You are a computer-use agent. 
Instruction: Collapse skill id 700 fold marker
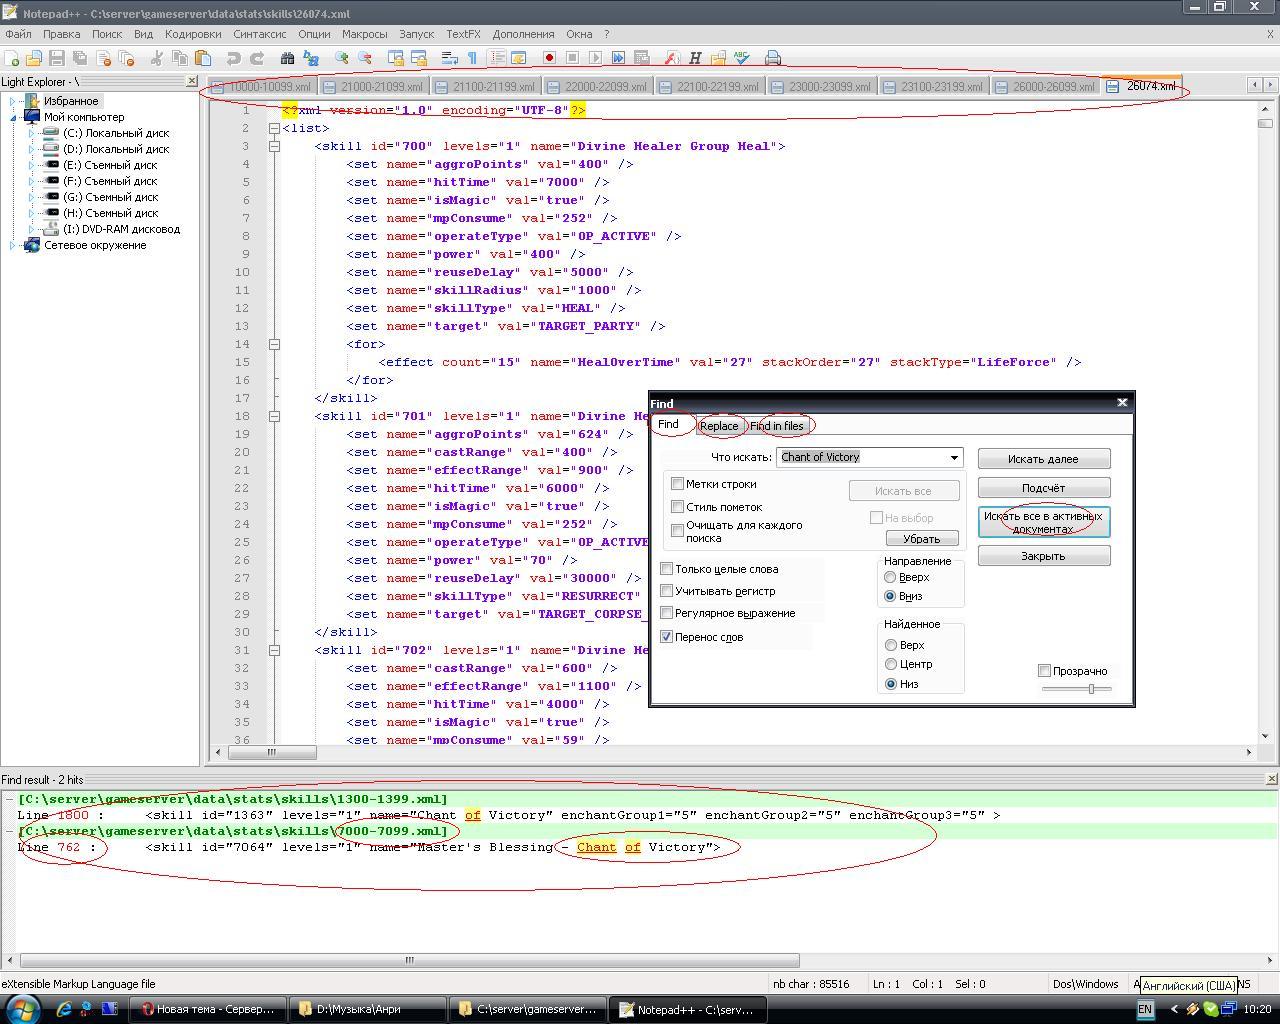(x=274, y=146)
